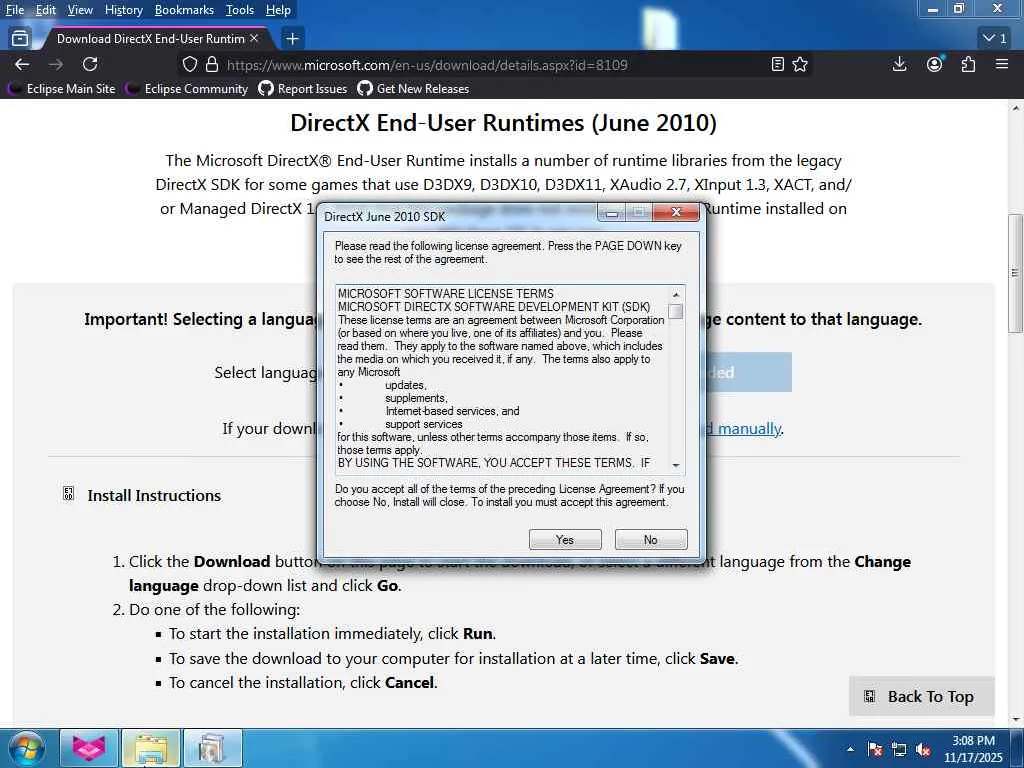1024x768 pixels.
Task: Open the pink cat taskbar application
Action: point(89,748)
